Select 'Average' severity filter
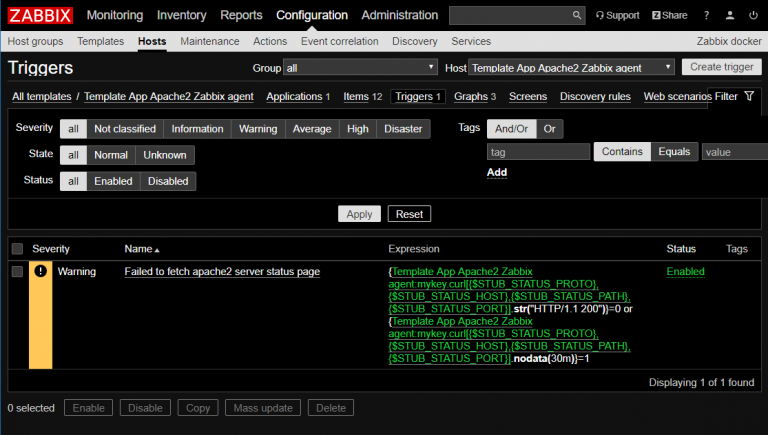This screenshot has height=435, width=768. [312, 129]
